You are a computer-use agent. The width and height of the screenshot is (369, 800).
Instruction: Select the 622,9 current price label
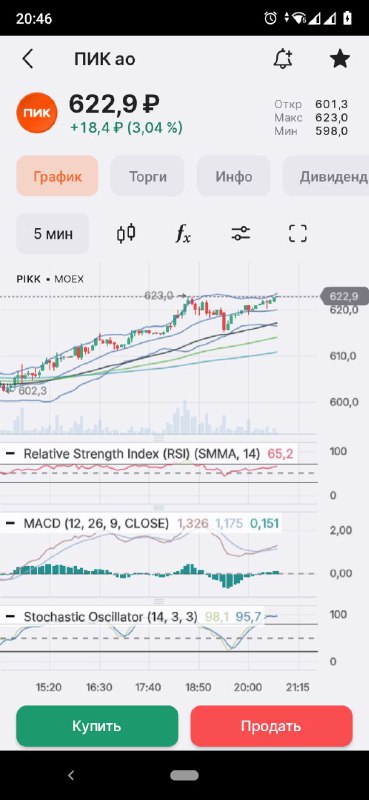[344, 296]
